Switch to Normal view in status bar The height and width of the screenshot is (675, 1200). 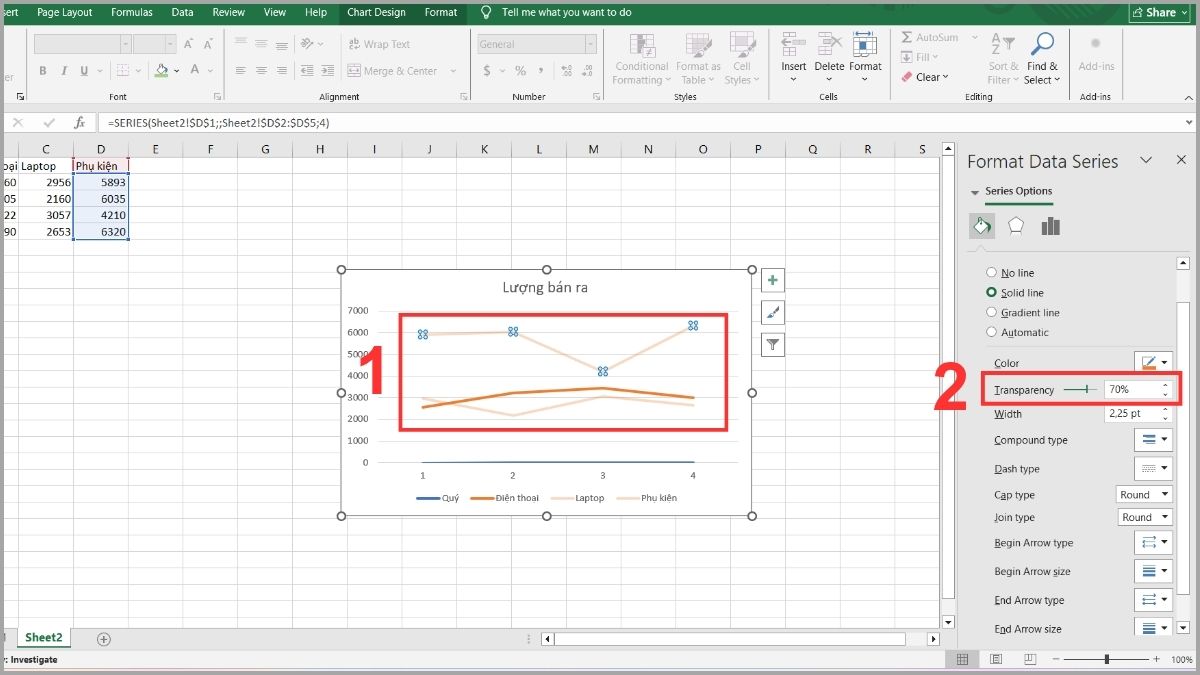(962, 660)
